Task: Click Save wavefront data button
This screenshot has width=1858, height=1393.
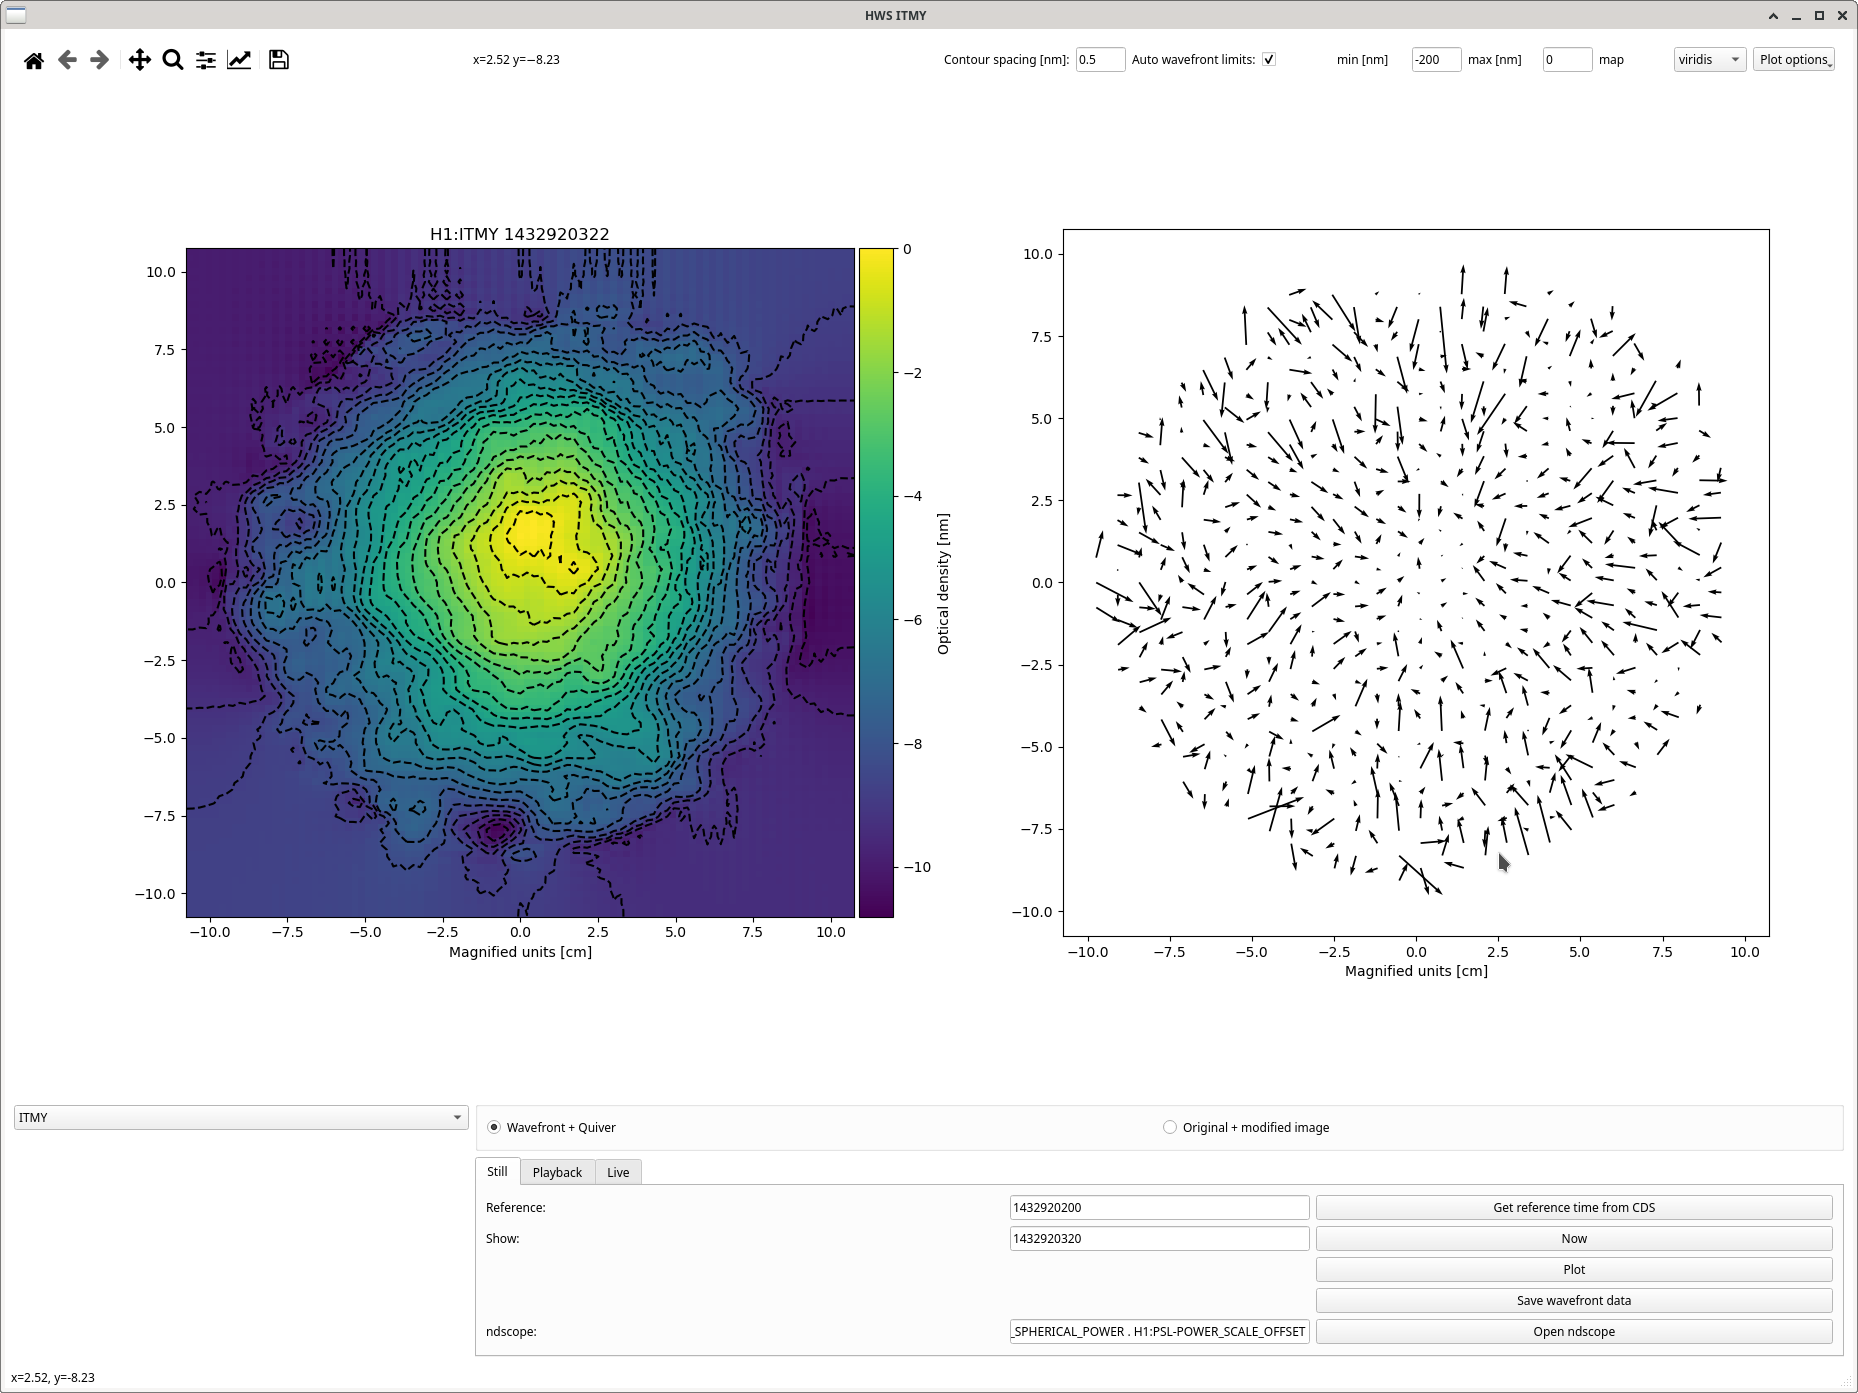Action: 1574,1300
